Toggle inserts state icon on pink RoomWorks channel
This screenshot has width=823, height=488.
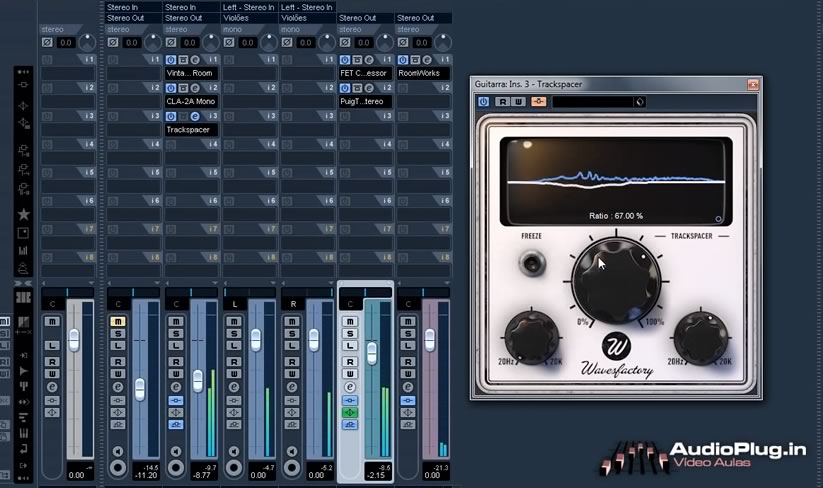tap(408, 400)
